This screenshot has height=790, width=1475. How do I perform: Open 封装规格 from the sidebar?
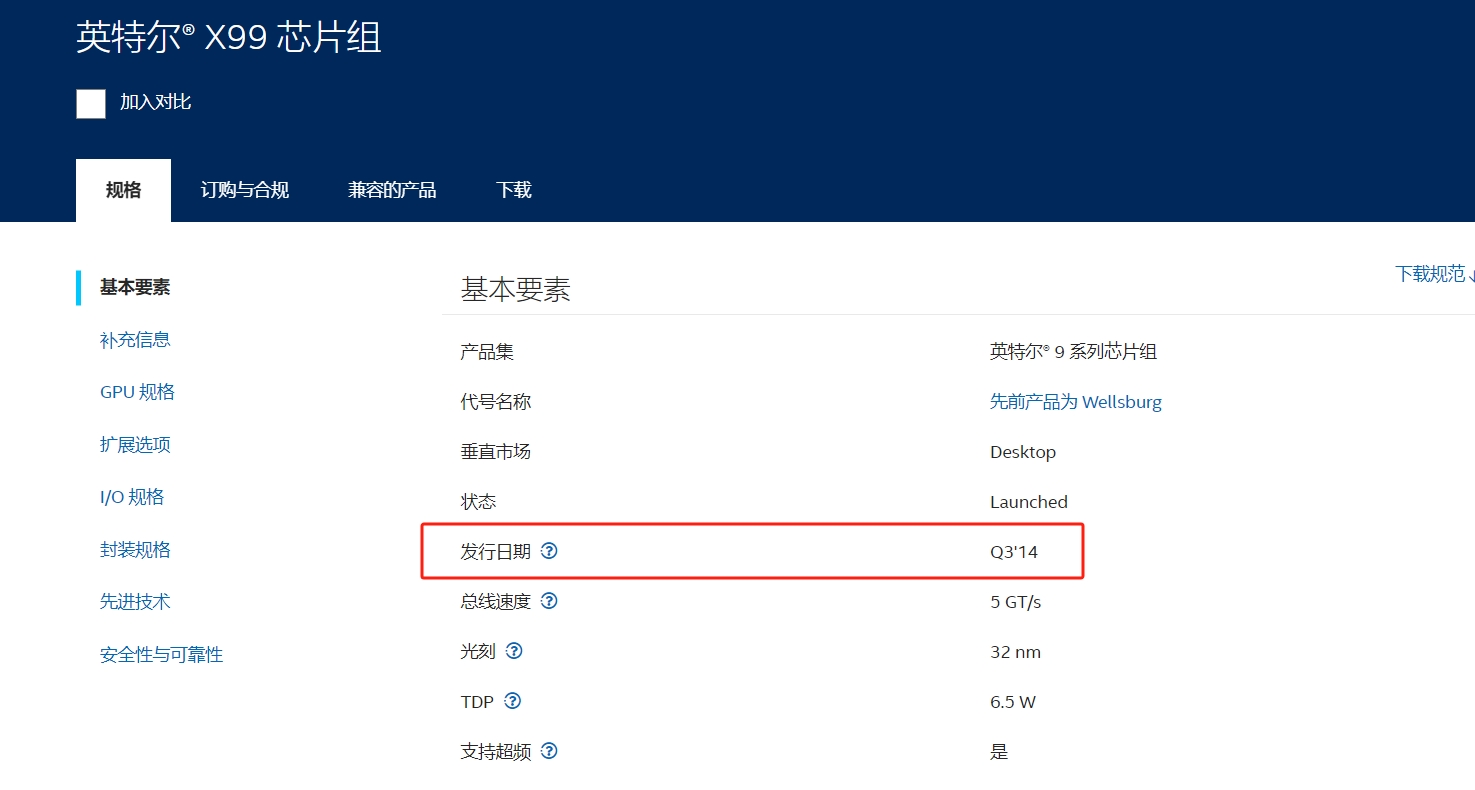(135, 549)
